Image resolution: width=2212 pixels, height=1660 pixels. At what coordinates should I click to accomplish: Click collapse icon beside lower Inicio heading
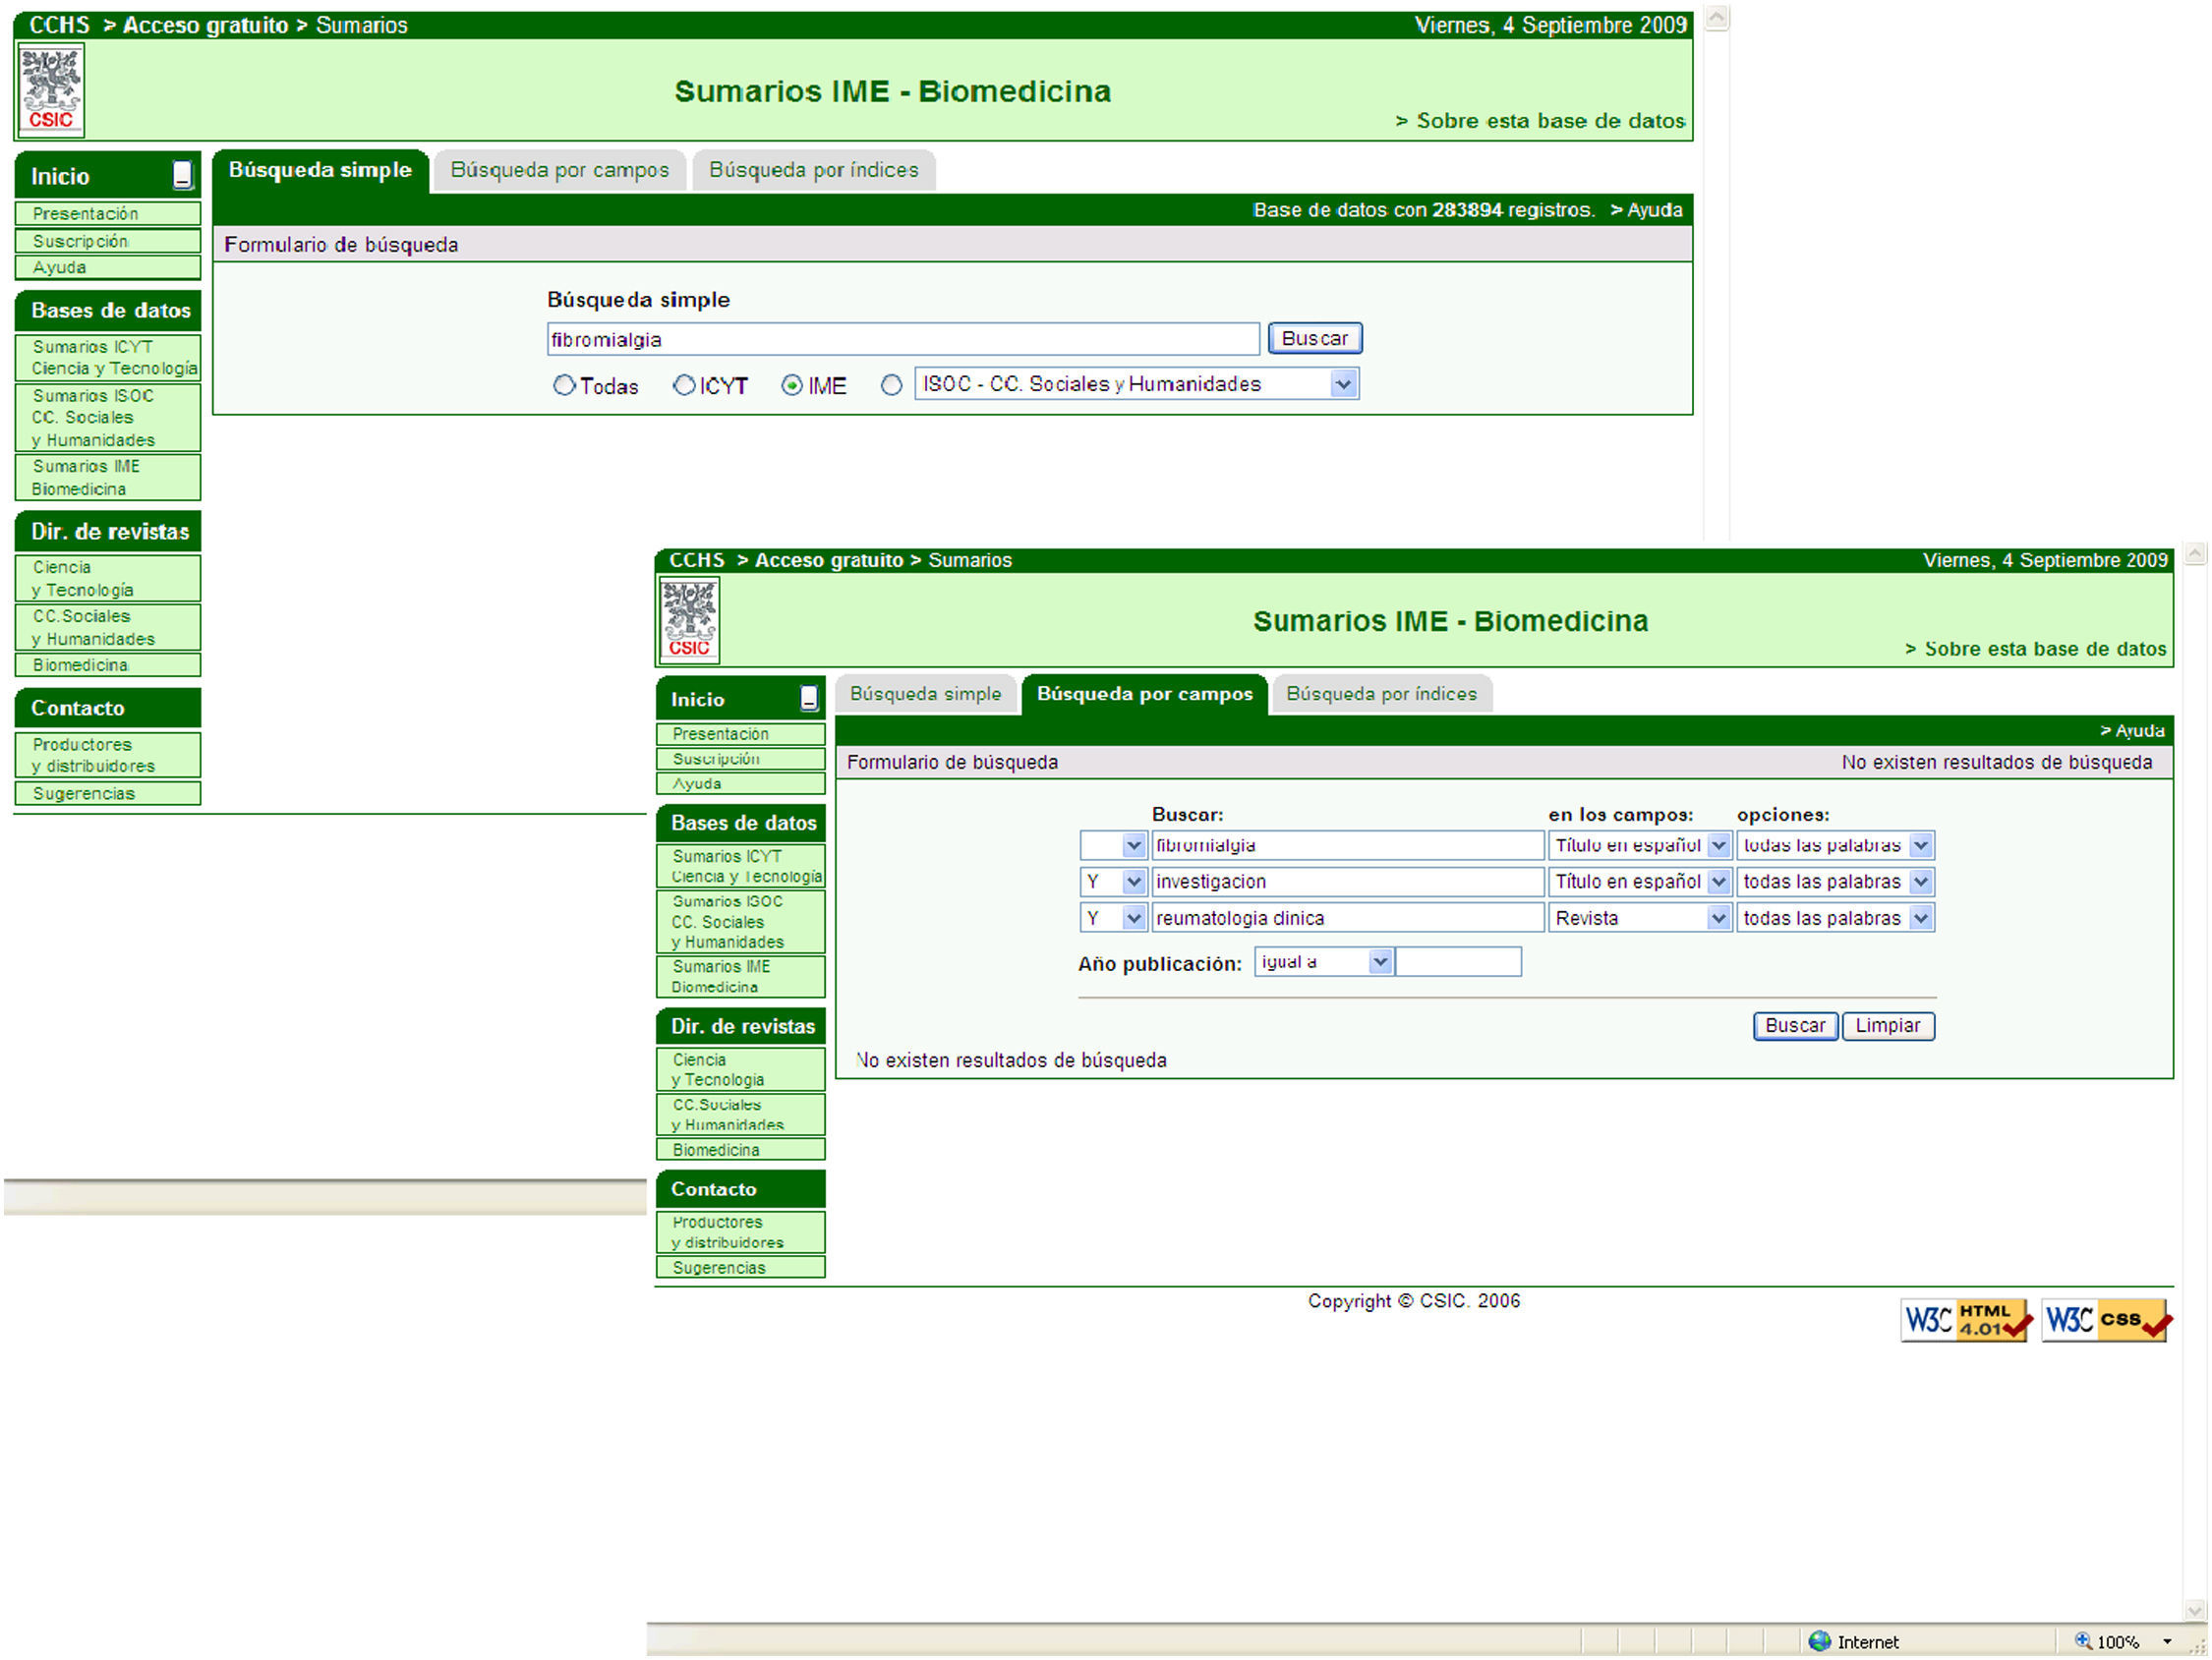[809, 698]
